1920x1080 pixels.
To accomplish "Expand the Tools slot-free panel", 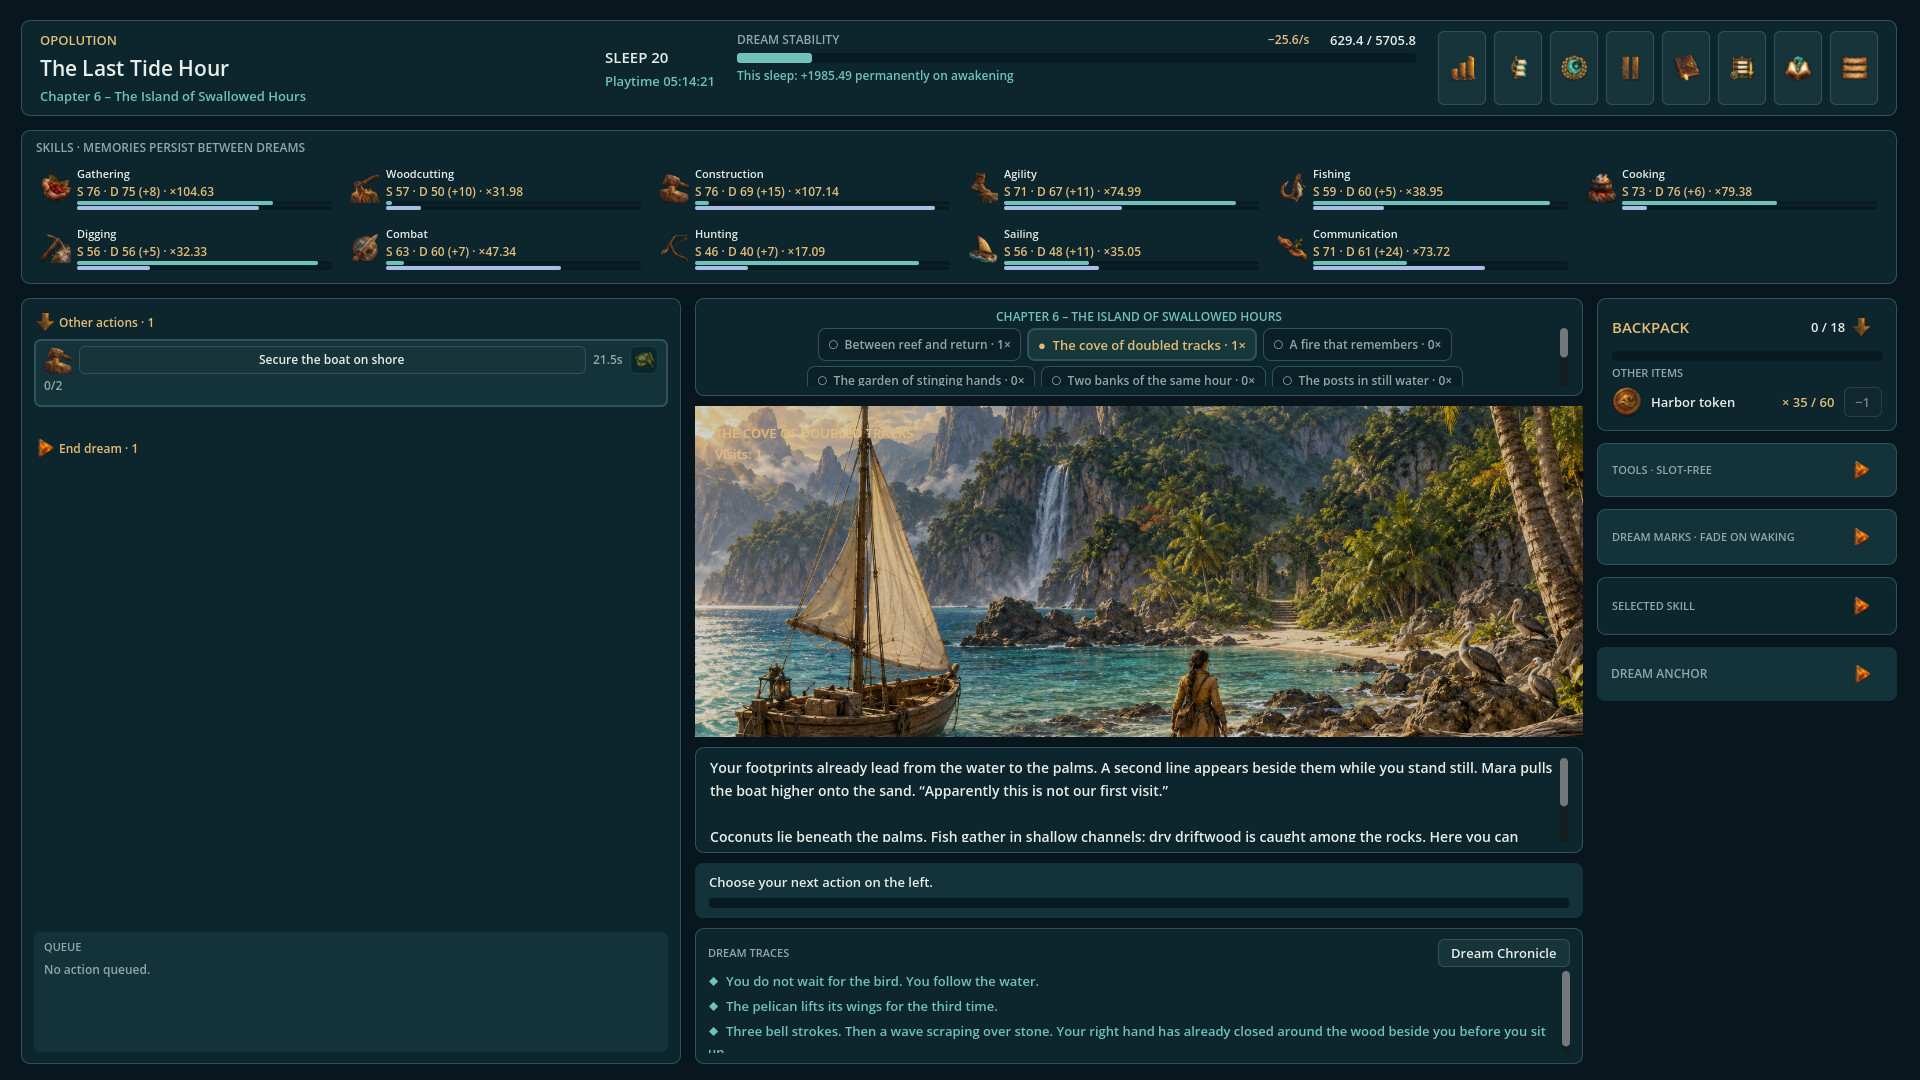I will [x=1861, y=470].
